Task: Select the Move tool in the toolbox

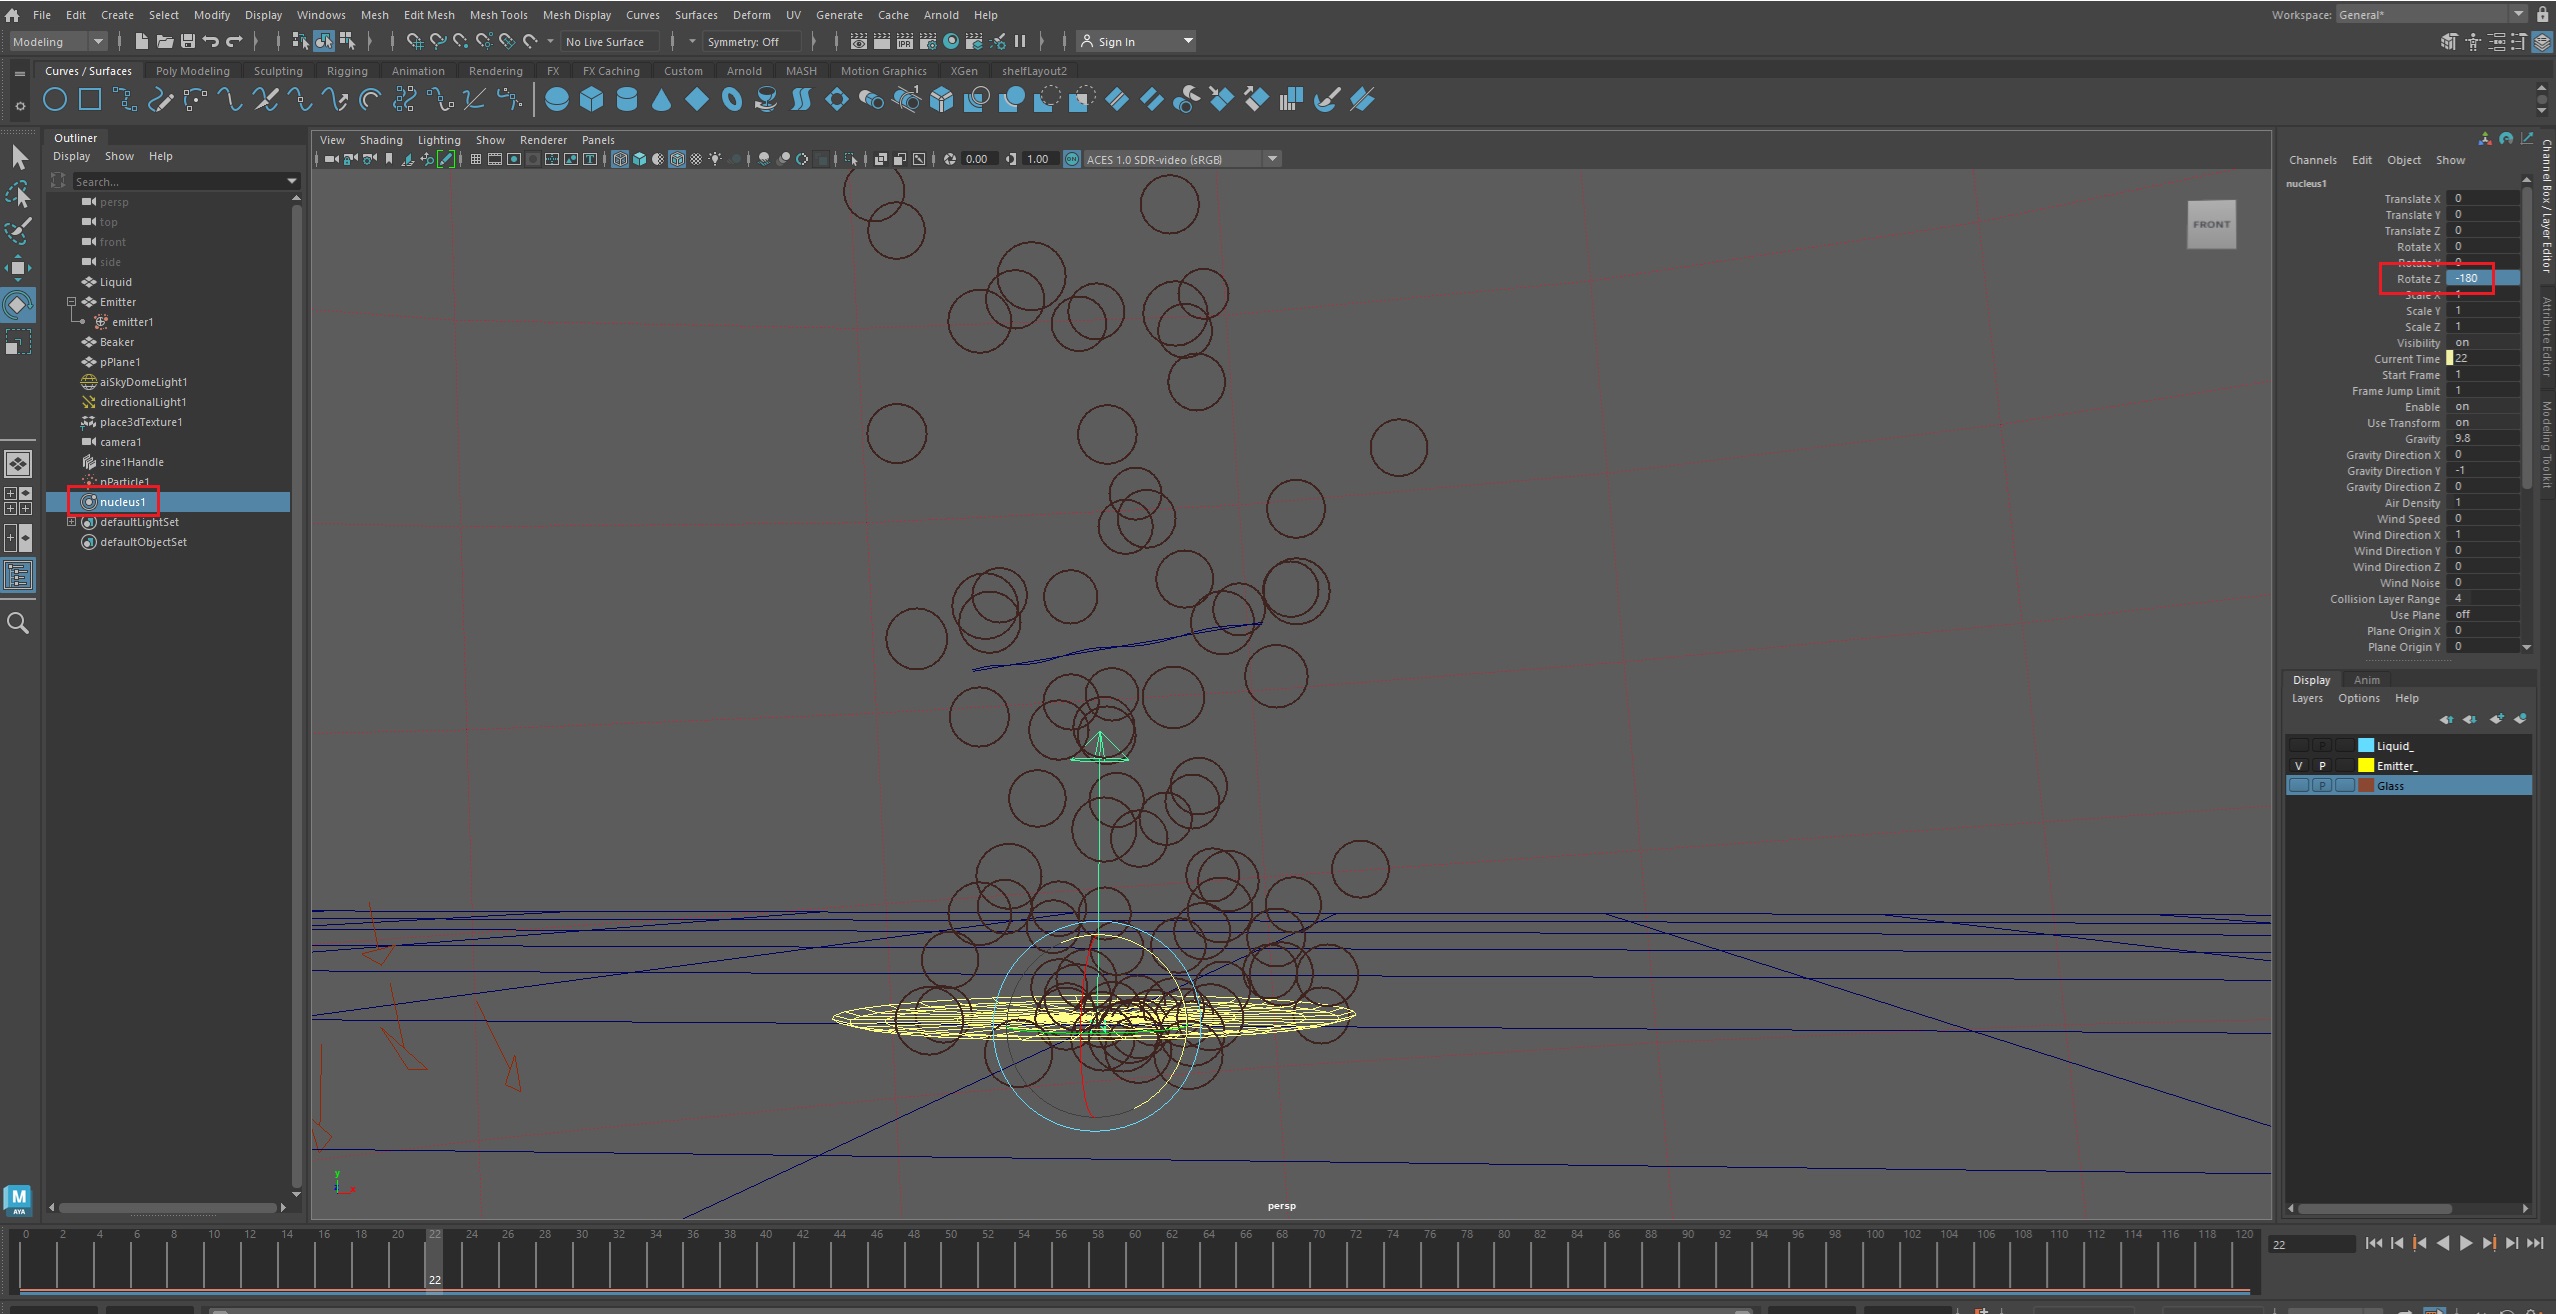Action: click(x=18, y=267)
